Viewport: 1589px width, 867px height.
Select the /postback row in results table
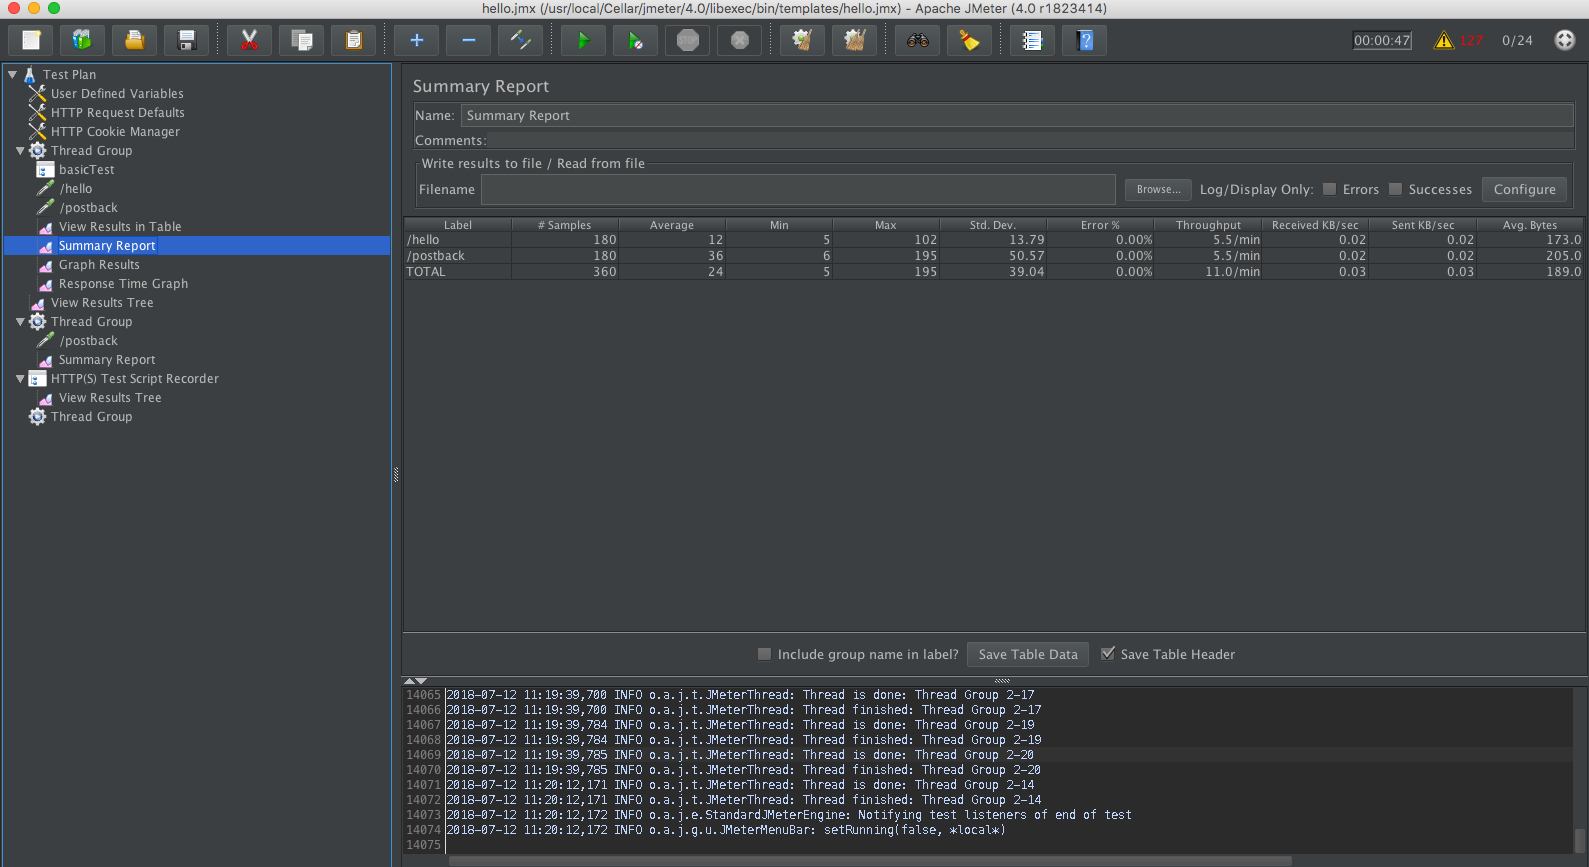click(x=994, y=256)
